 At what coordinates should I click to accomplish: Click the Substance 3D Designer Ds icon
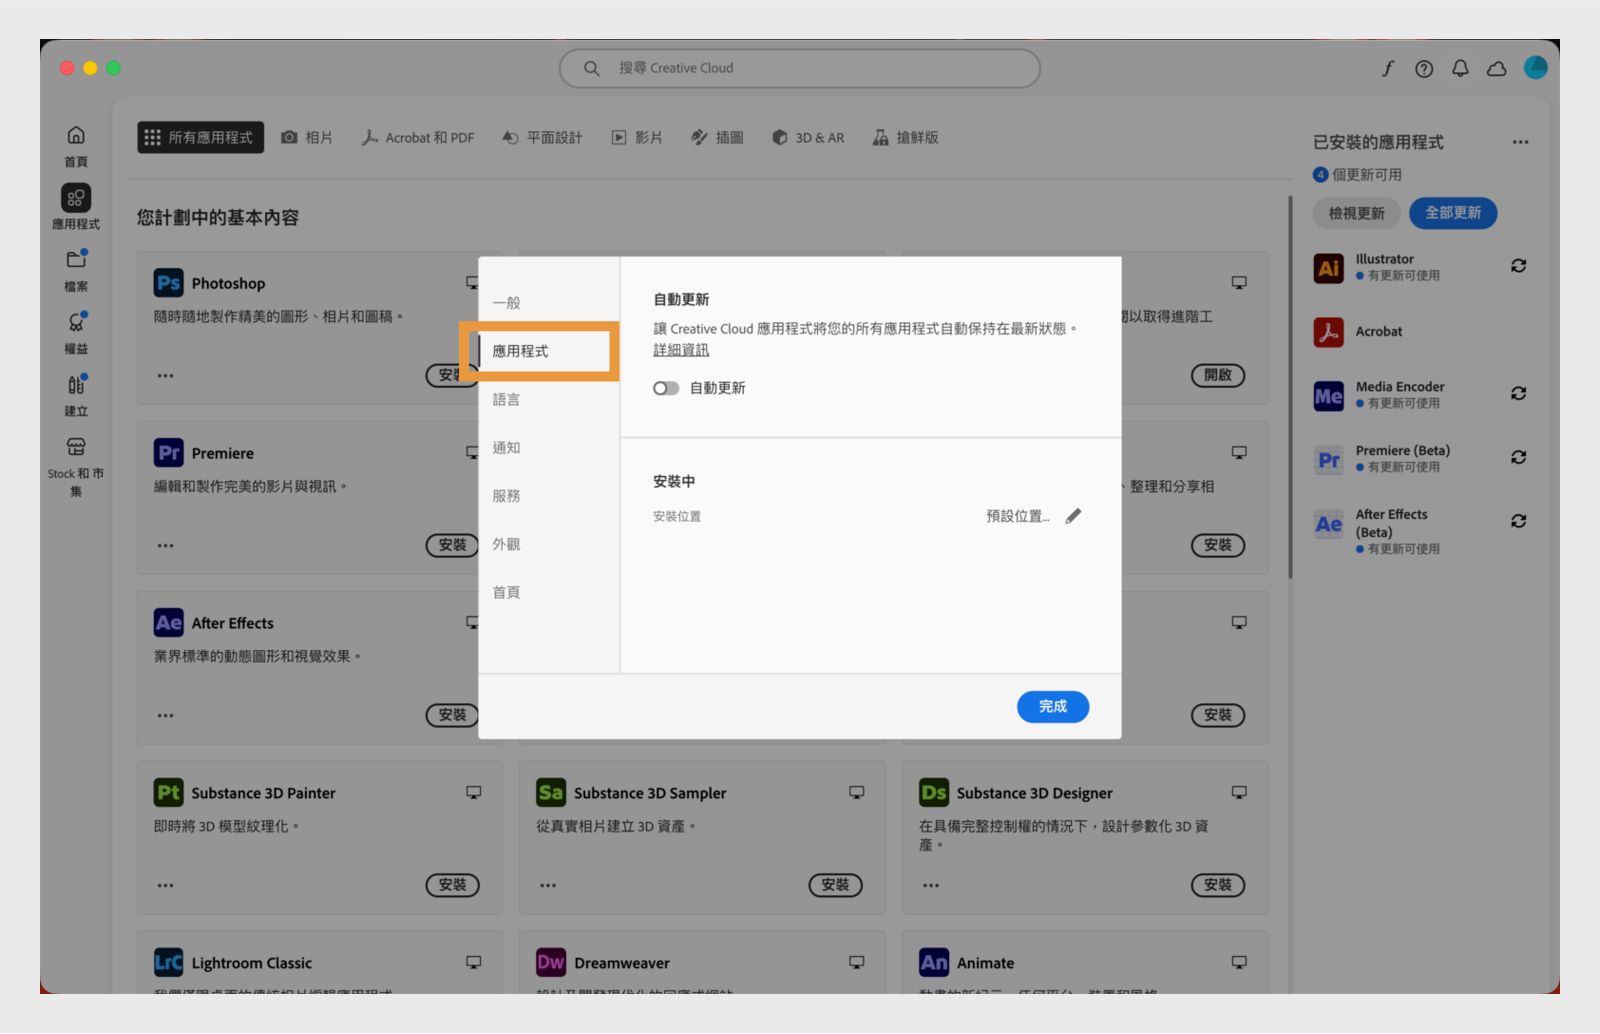[934, 793]
